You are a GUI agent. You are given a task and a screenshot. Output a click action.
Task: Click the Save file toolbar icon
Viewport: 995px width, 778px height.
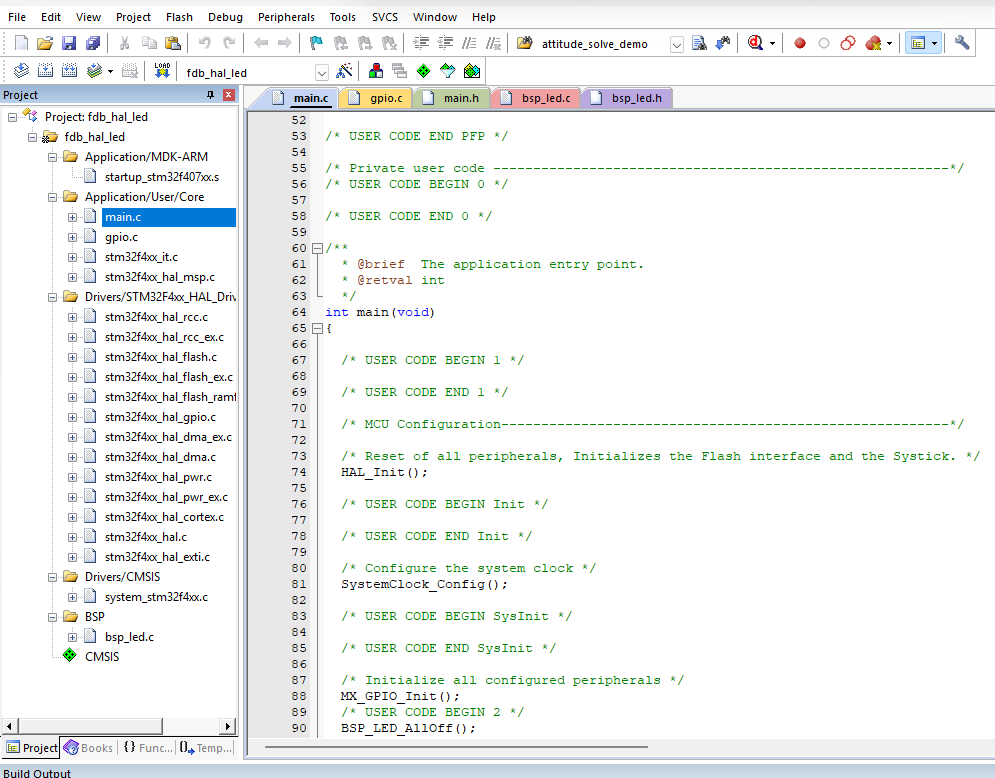[x=69, y=43]
